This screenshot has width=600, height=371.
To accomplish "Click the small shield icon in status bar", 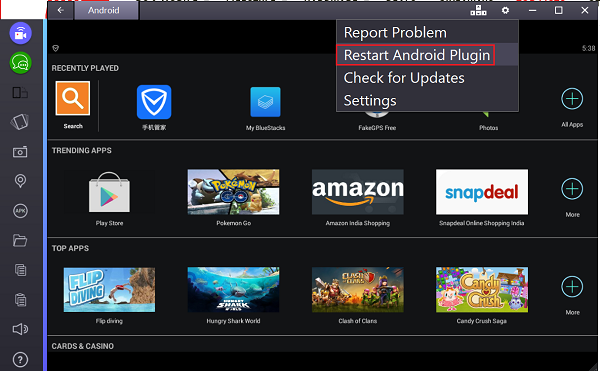I will [x=55, y=48].
